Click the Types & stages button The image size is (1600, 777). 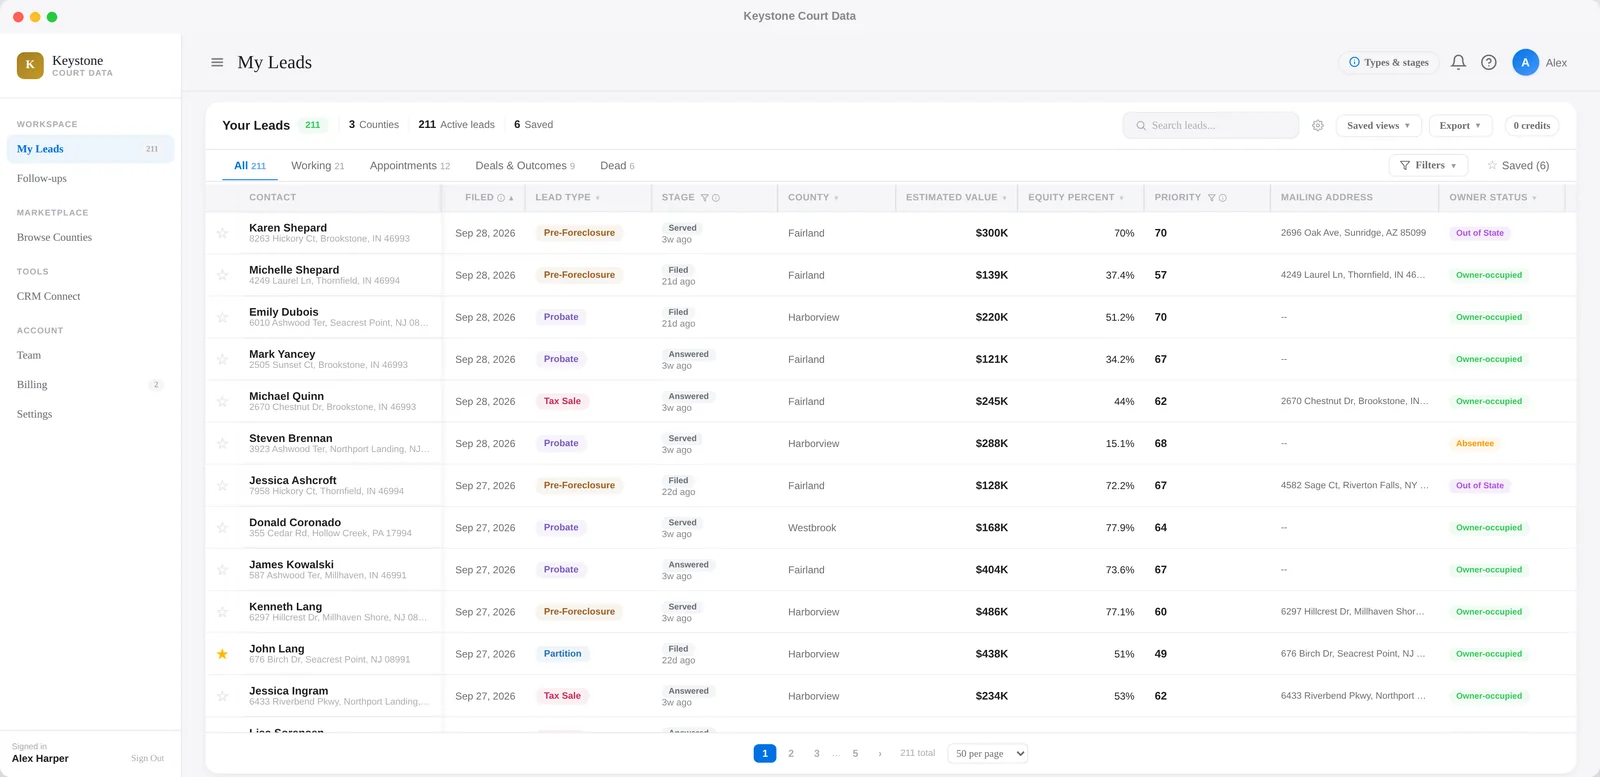click(x=1388, y=62)
